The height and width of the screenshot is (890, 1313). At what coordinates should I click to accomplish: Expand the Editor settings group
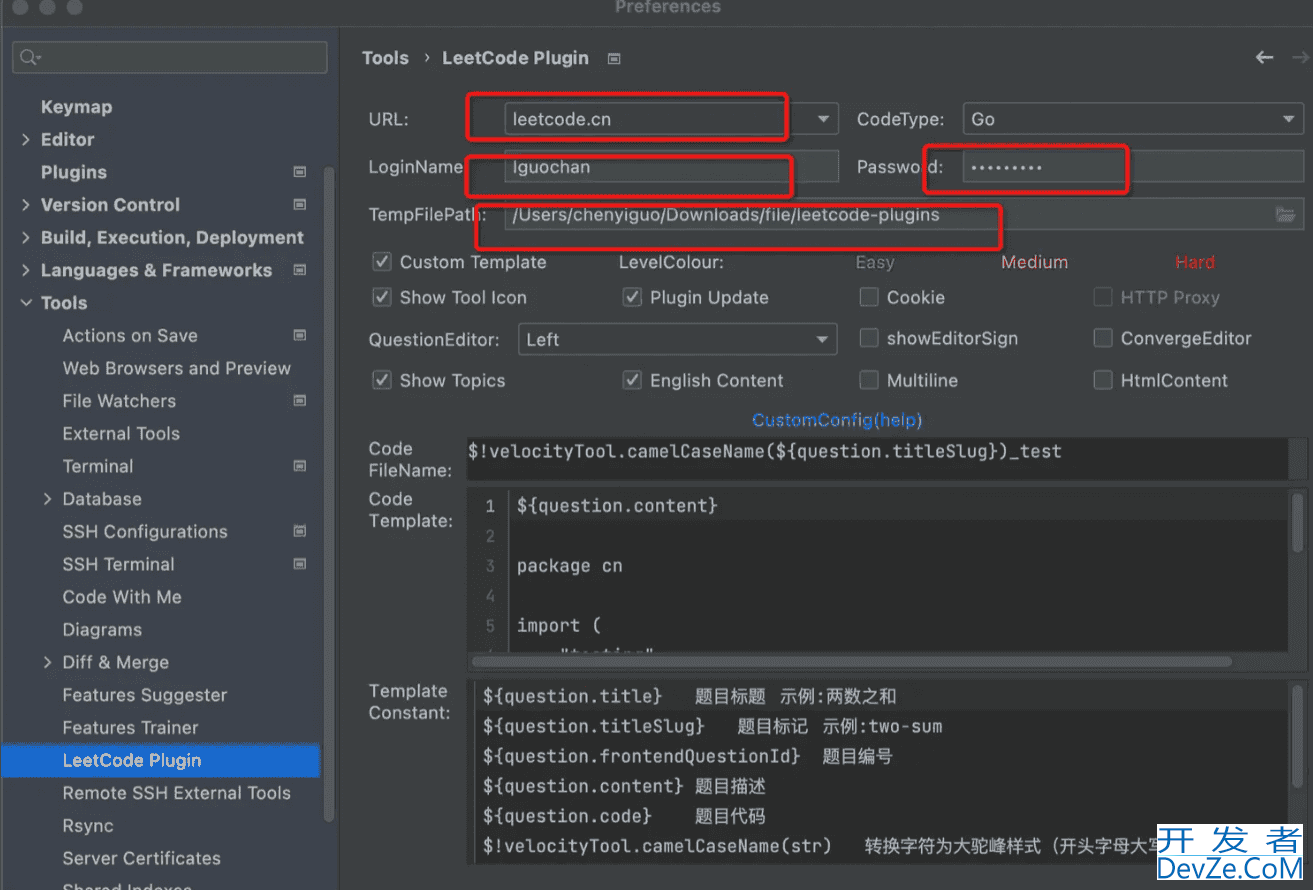26,140
